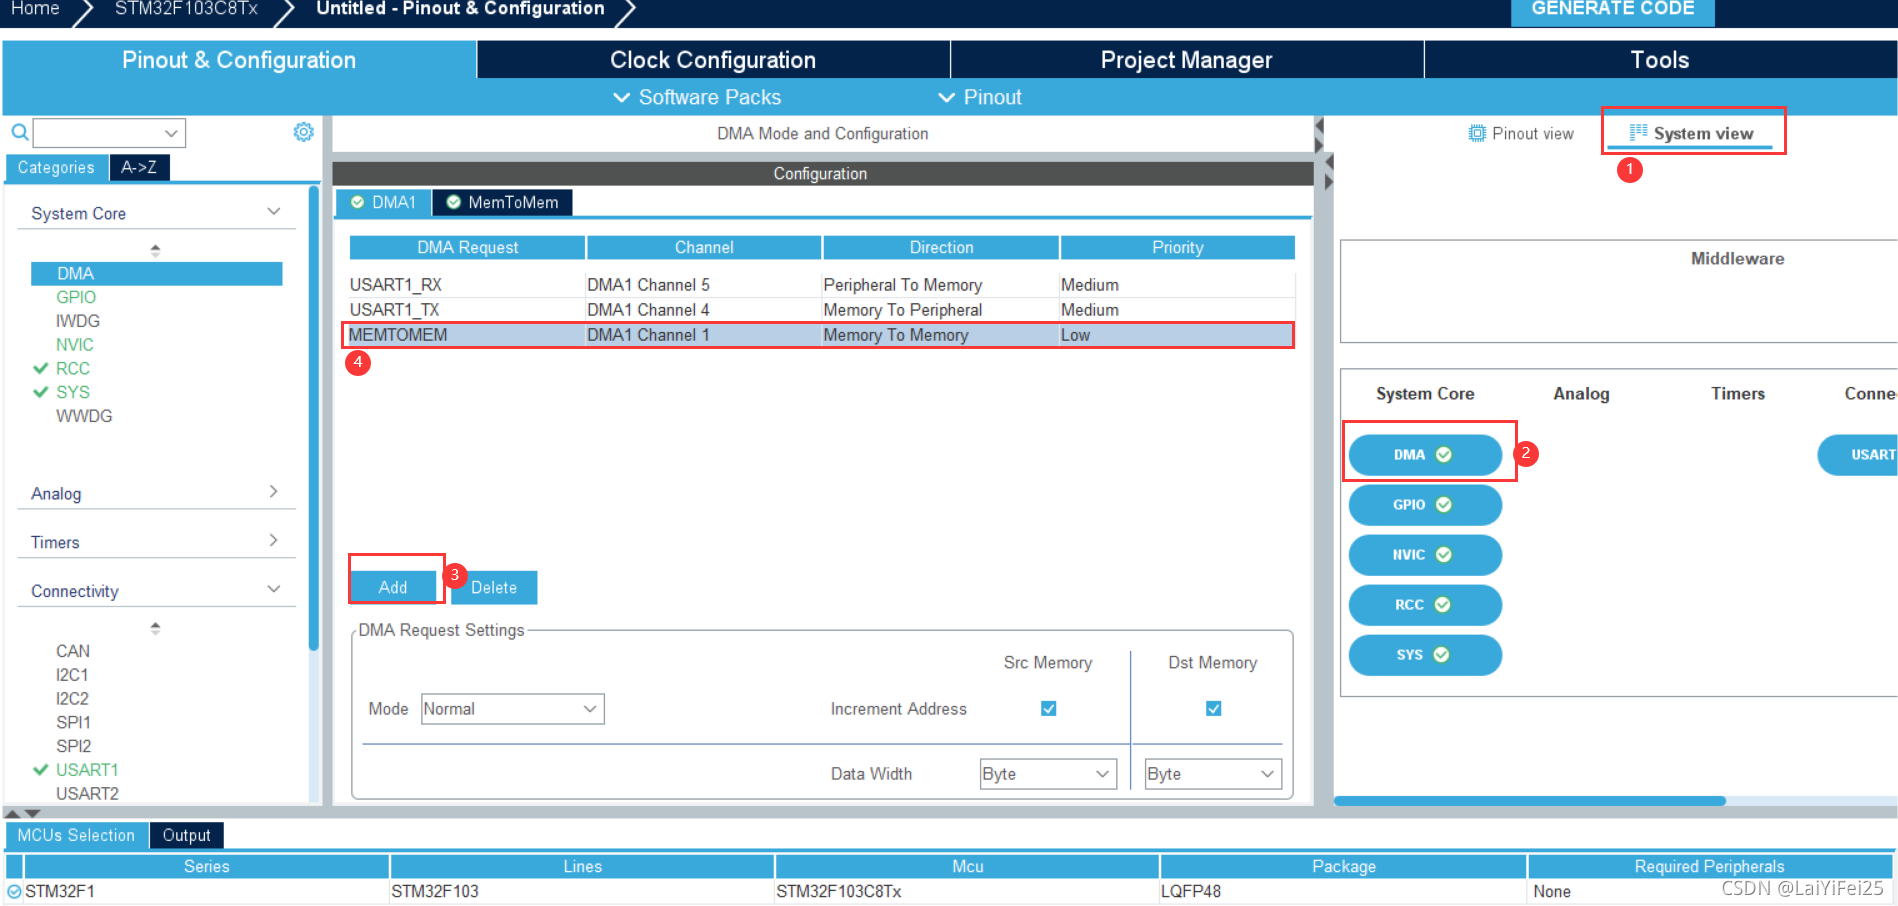Select the Categories tab
The image size is (1898, 906).
click(x=56, y=167)
